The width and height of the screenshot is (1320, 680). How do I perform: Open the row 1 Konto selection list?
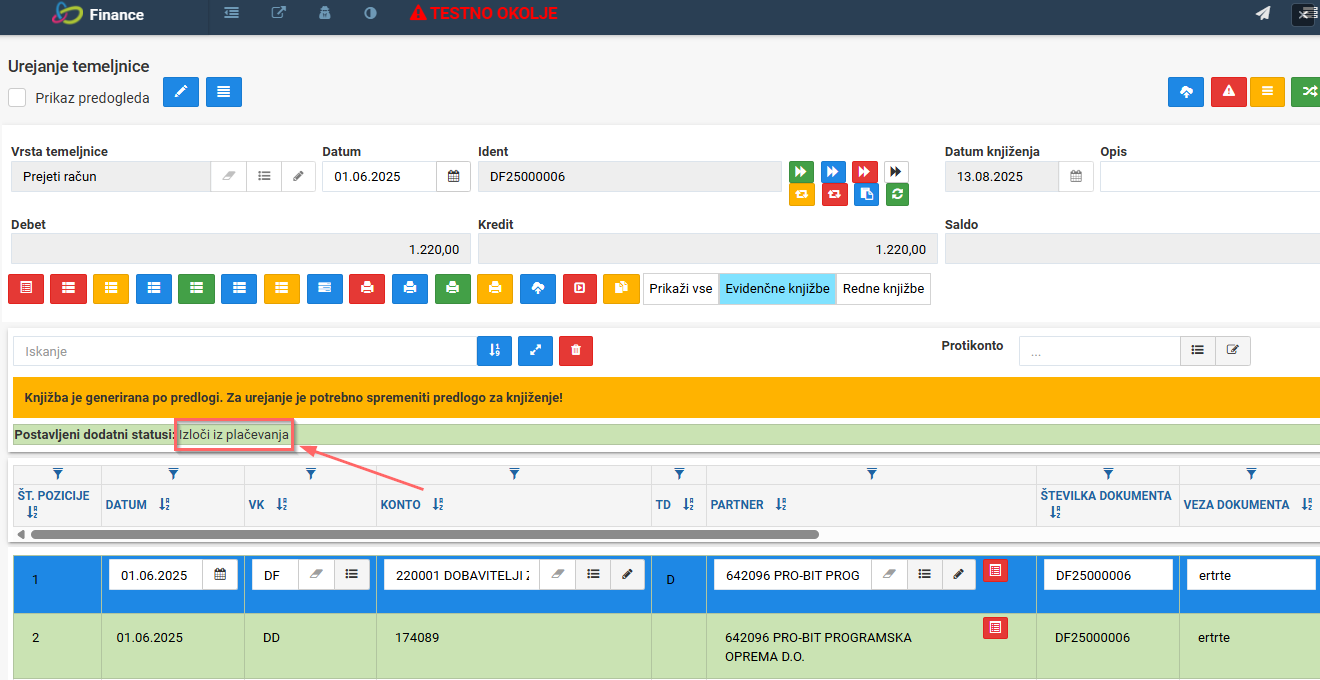point(593,575)
